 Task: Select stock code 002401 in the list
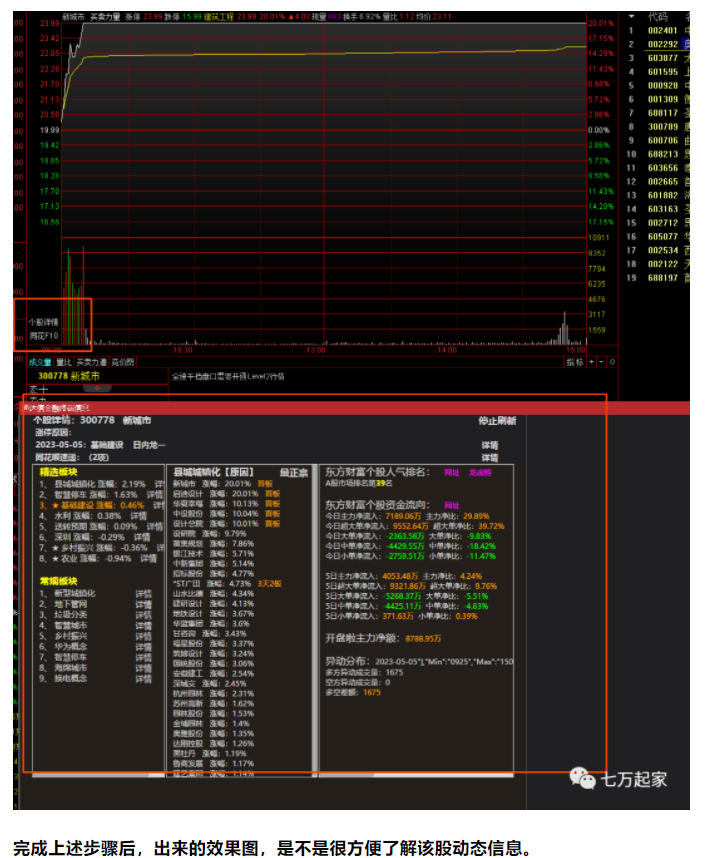(662, 31)
